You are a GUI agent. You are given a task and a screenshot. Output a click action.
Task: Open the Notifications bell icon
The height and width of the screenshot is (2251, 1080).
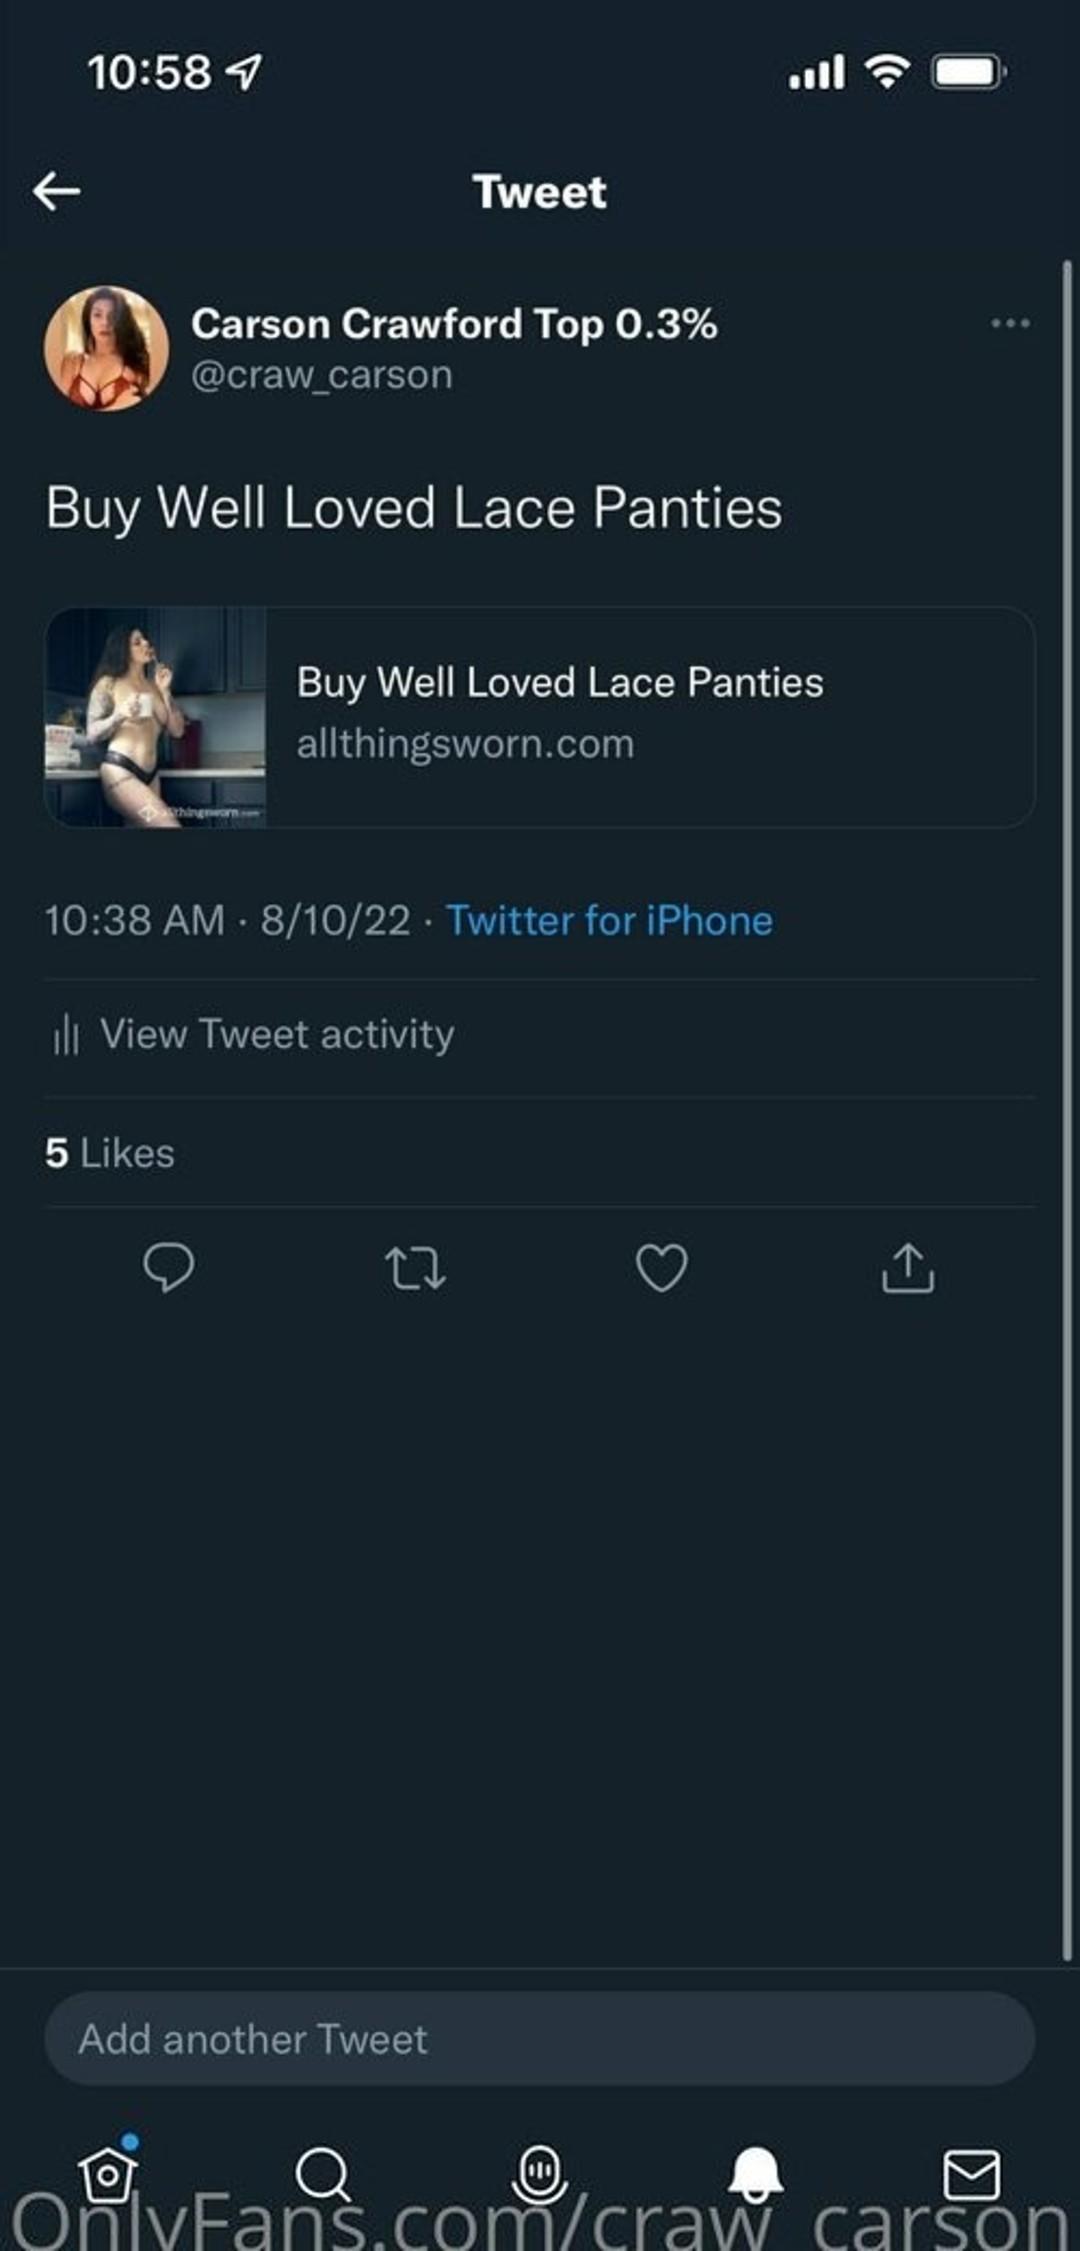[755, 2174]
